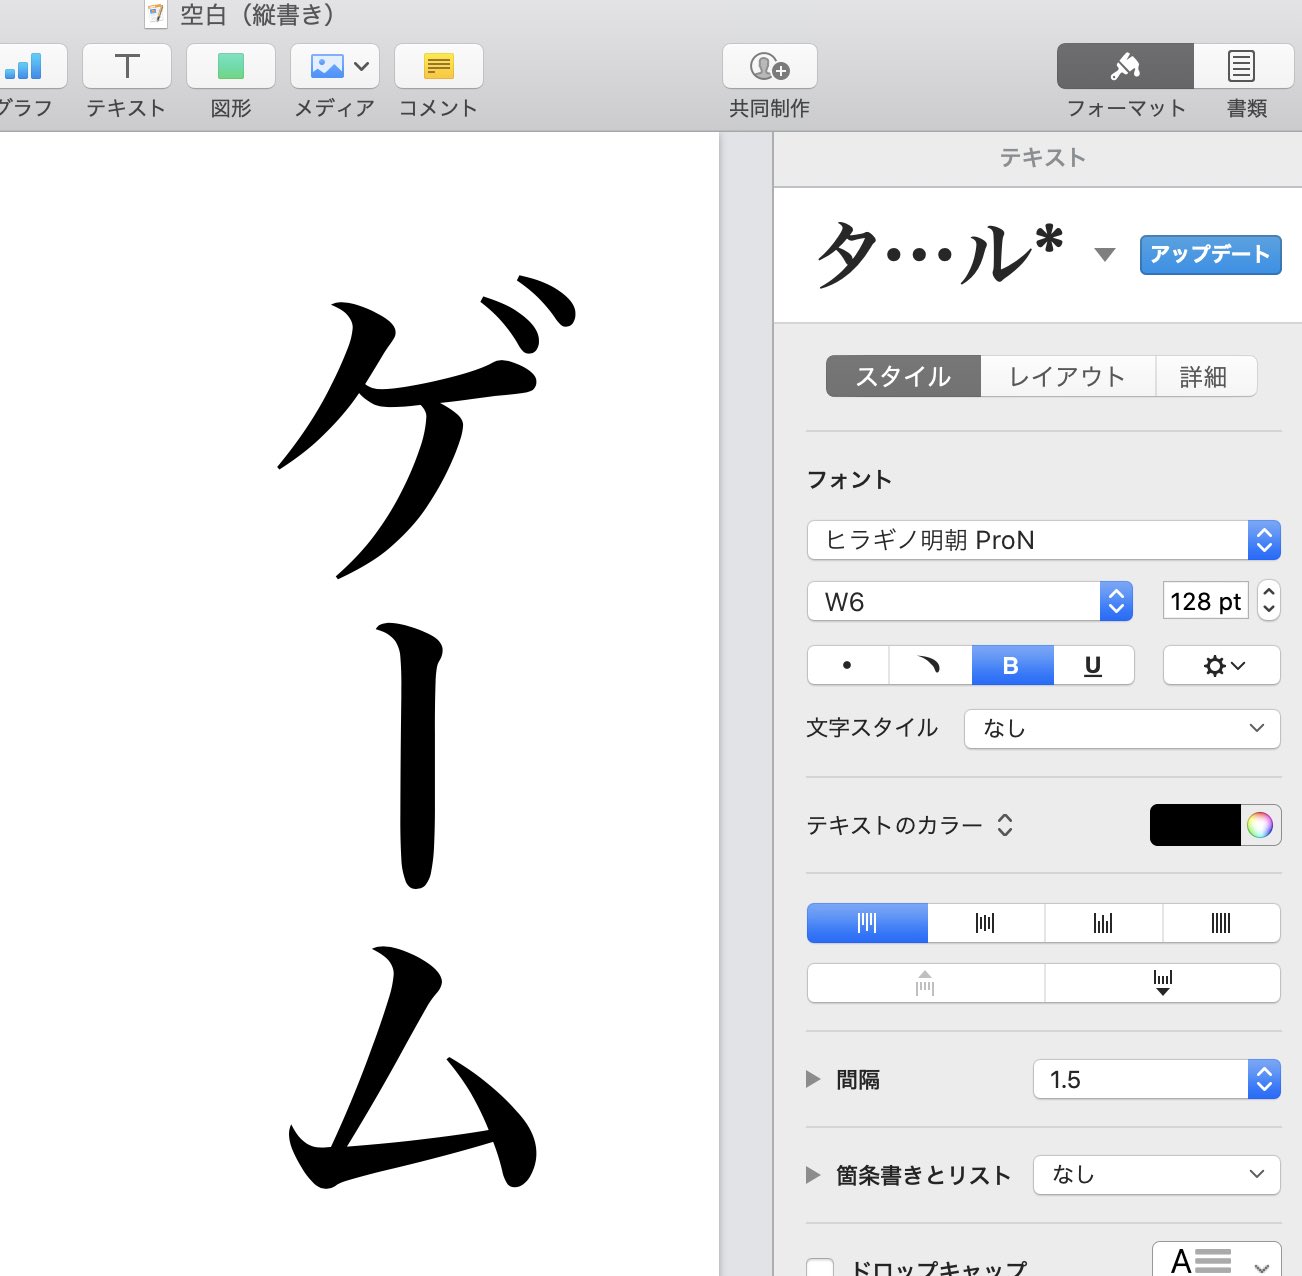This screenshot has width=1302, height=1276.
Task: Click paragraph style name タ…ル*
Action: tap(940, 254)
